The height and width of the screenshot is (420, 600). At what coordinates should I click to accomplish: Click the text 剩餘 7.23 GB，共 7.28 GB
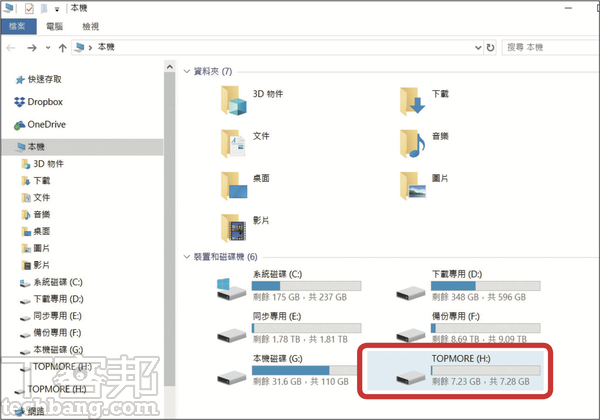(x=481, y=381)
